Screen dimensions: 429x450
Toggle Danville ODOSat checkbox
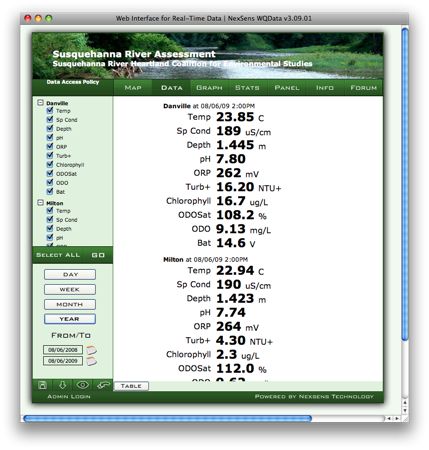pos(50,173)
